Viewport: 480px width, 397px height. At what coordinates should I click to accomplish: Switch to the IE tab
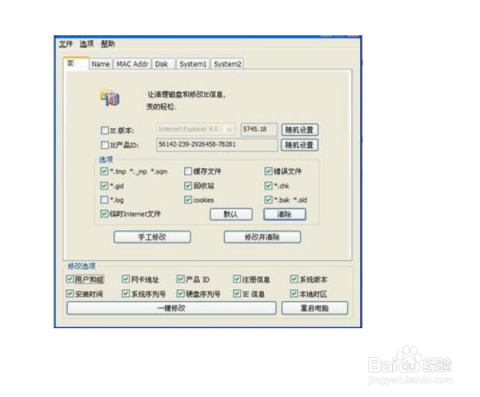[76, 63]
